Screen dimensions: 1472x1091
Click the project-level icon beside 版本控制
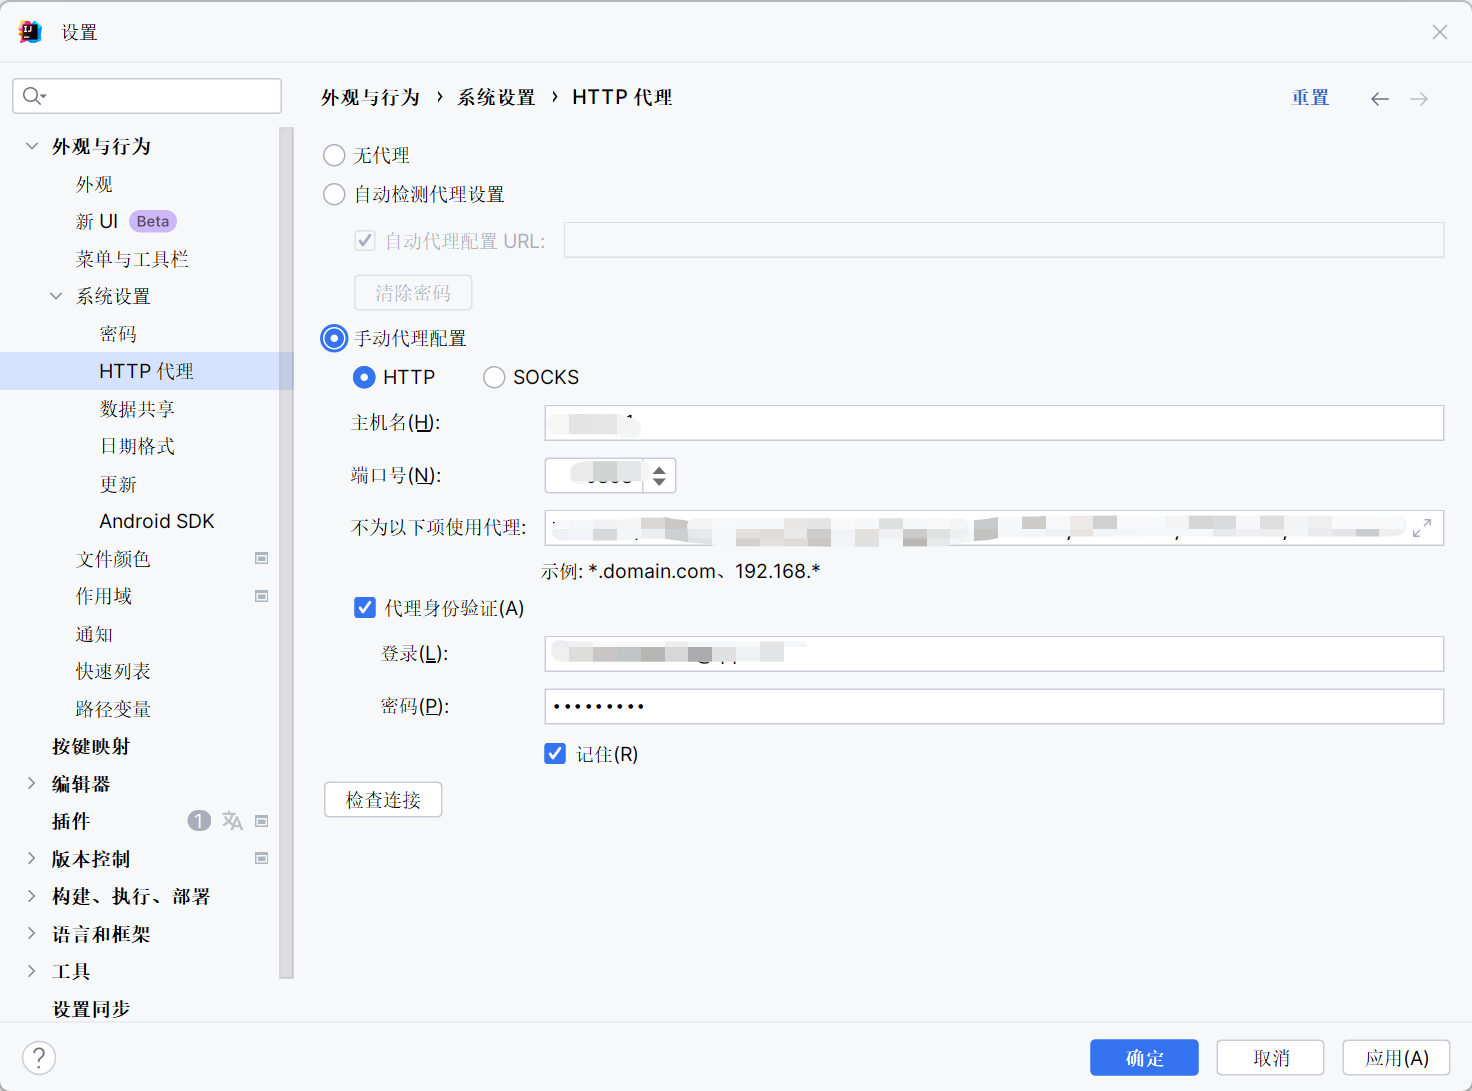point(262,858)
